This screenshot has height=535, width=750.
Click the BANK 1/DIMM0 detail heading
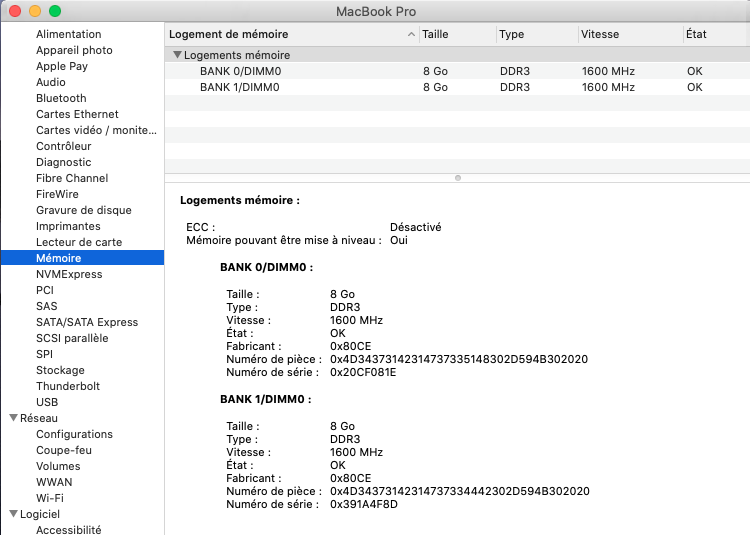(265, 399)
